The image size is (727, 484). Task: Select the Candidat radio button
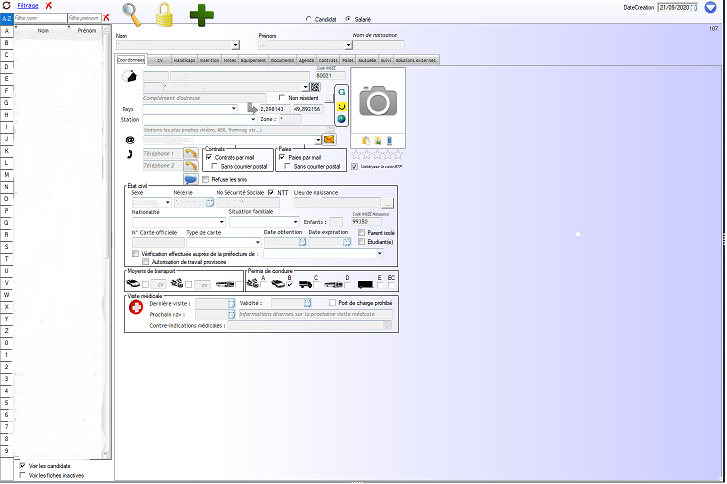coord(307,18)
